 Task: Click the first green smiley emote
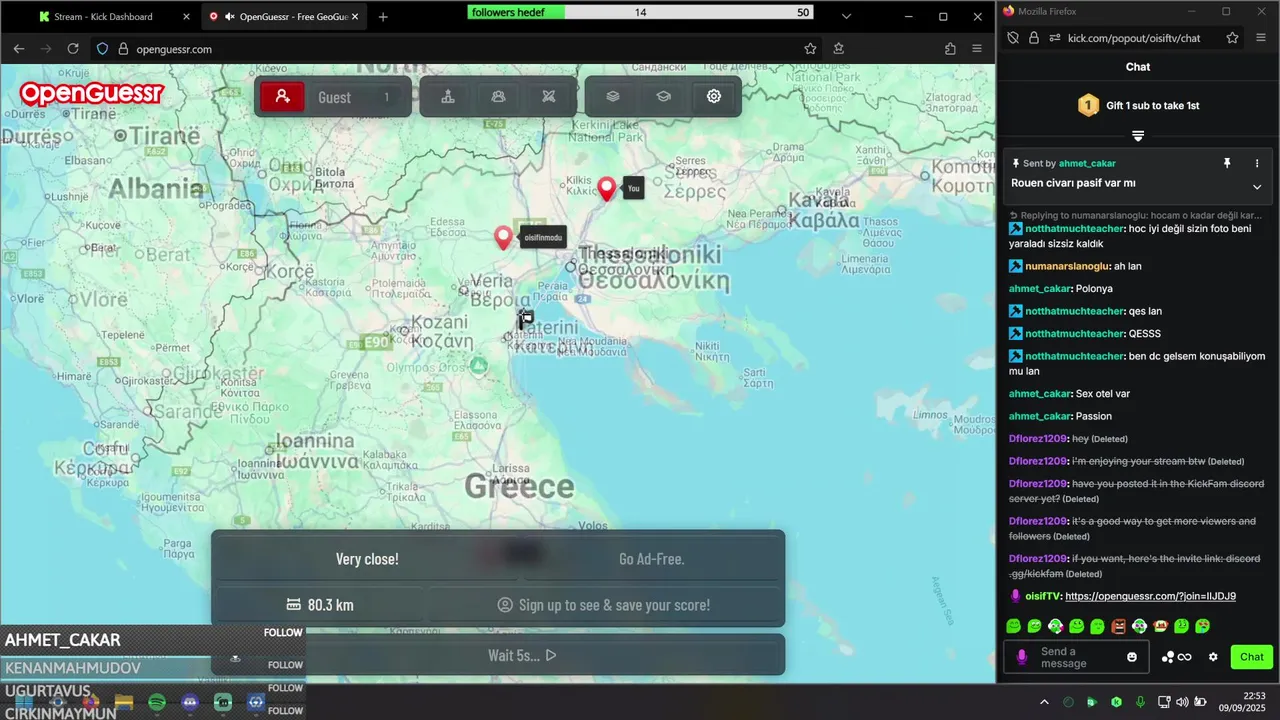coord(1013,627)
